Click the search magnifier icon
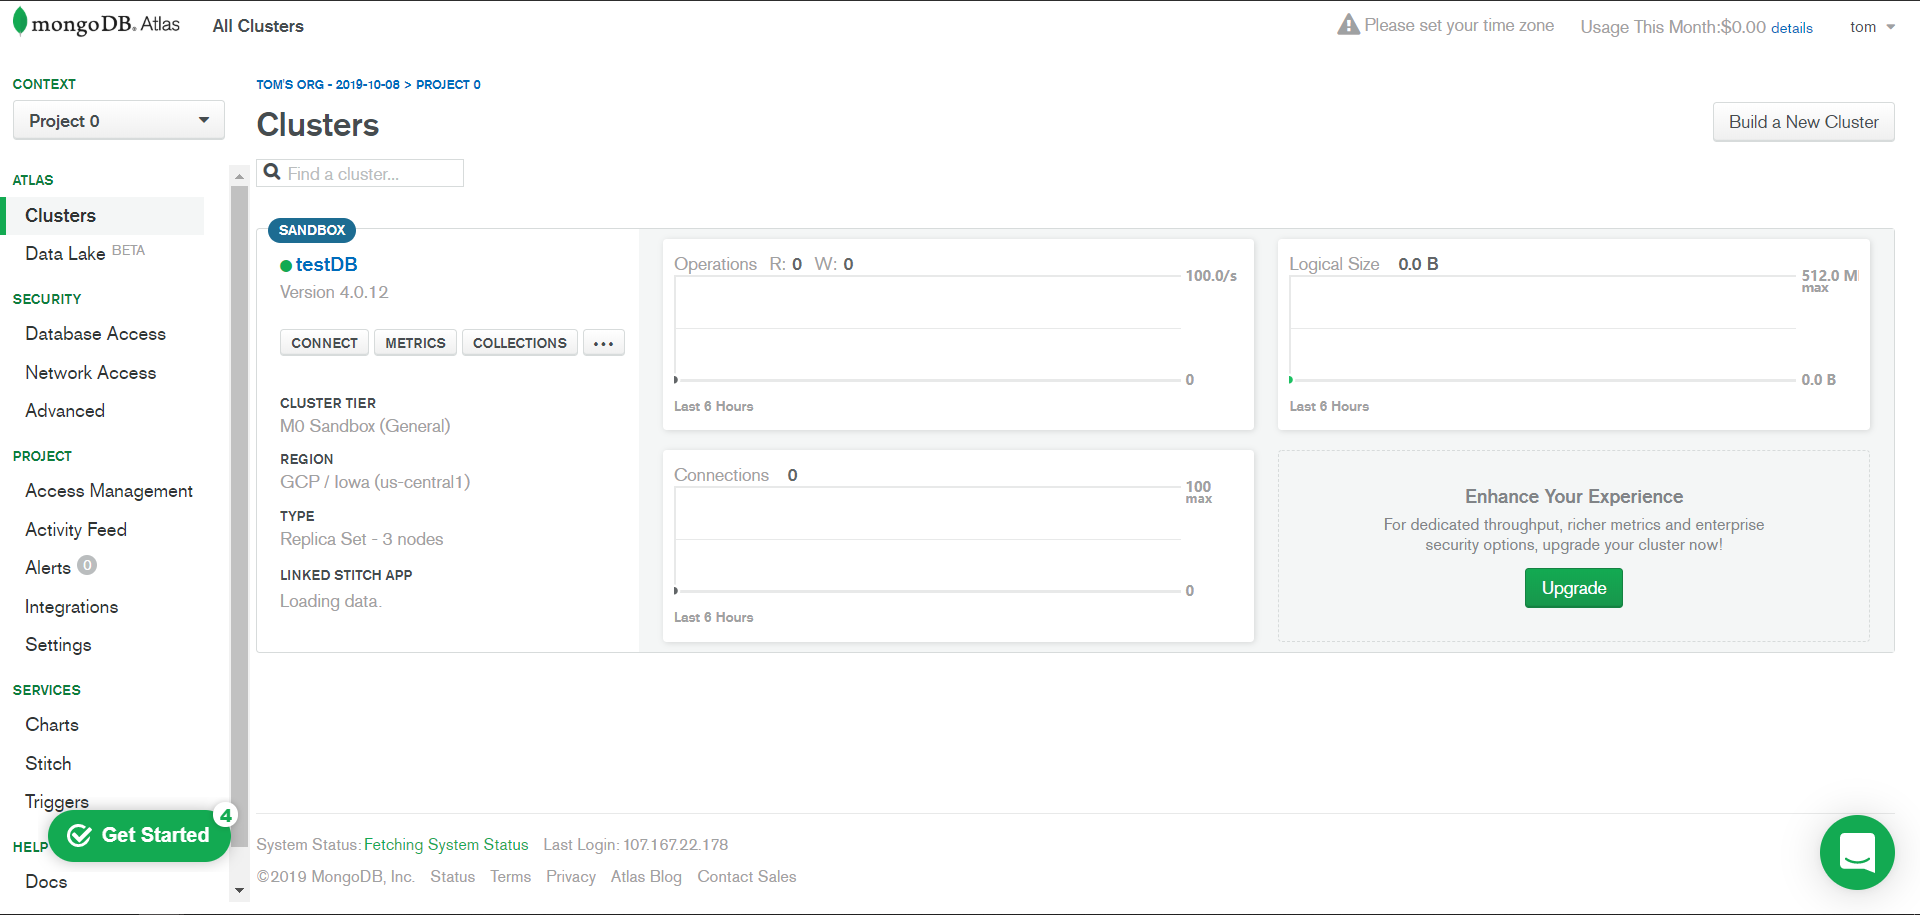1920x915 pixels. click(x=271, y=172)
